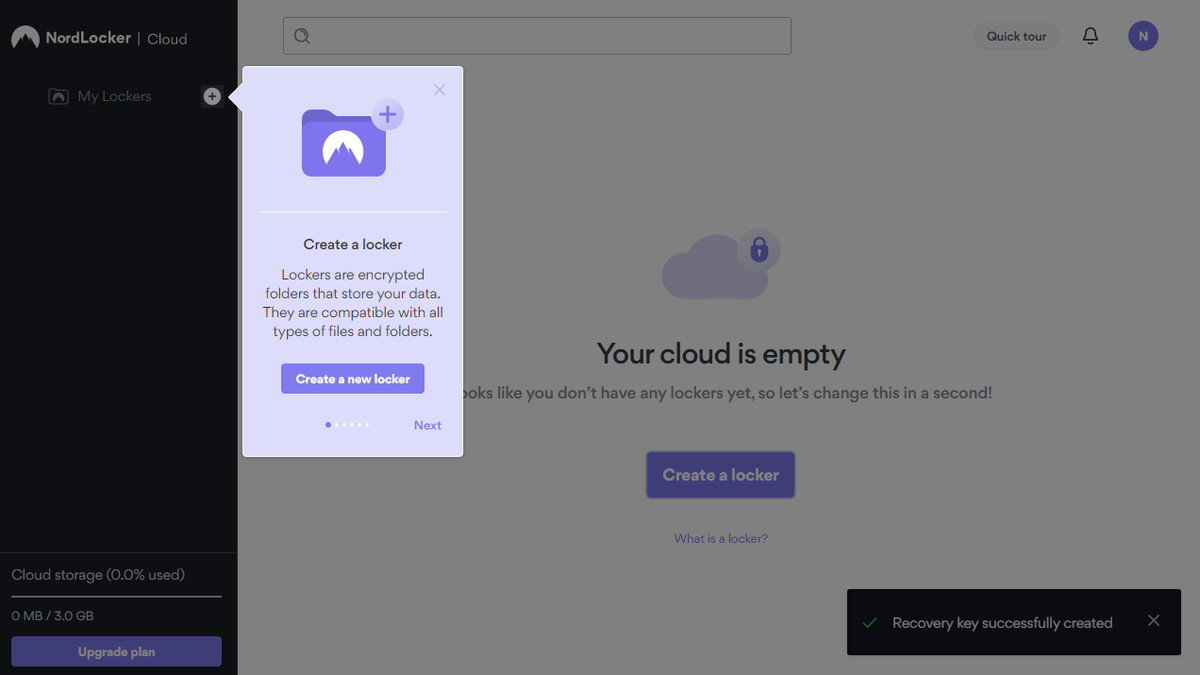Open the notifications bell
The width and height of the screenshot is (1200, 675).
coord(1090,35)
